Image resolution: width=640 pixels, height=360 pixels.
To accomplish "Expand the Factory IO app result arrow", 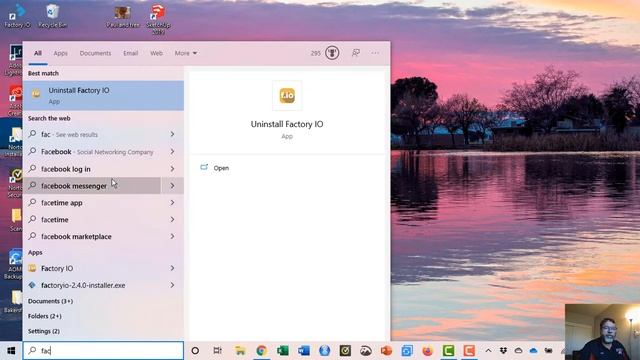I will point(172,268).
